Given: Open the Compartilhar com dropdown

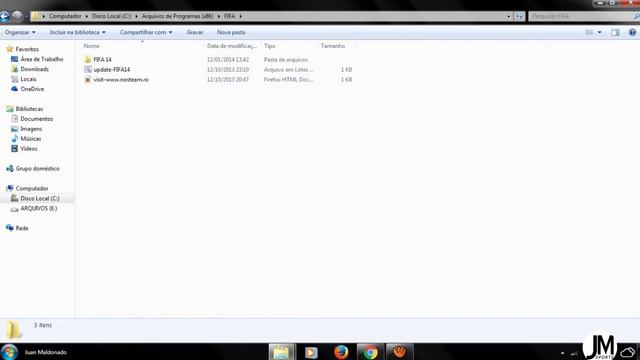Looking at the screenshot, I should (x=146, y=32).
